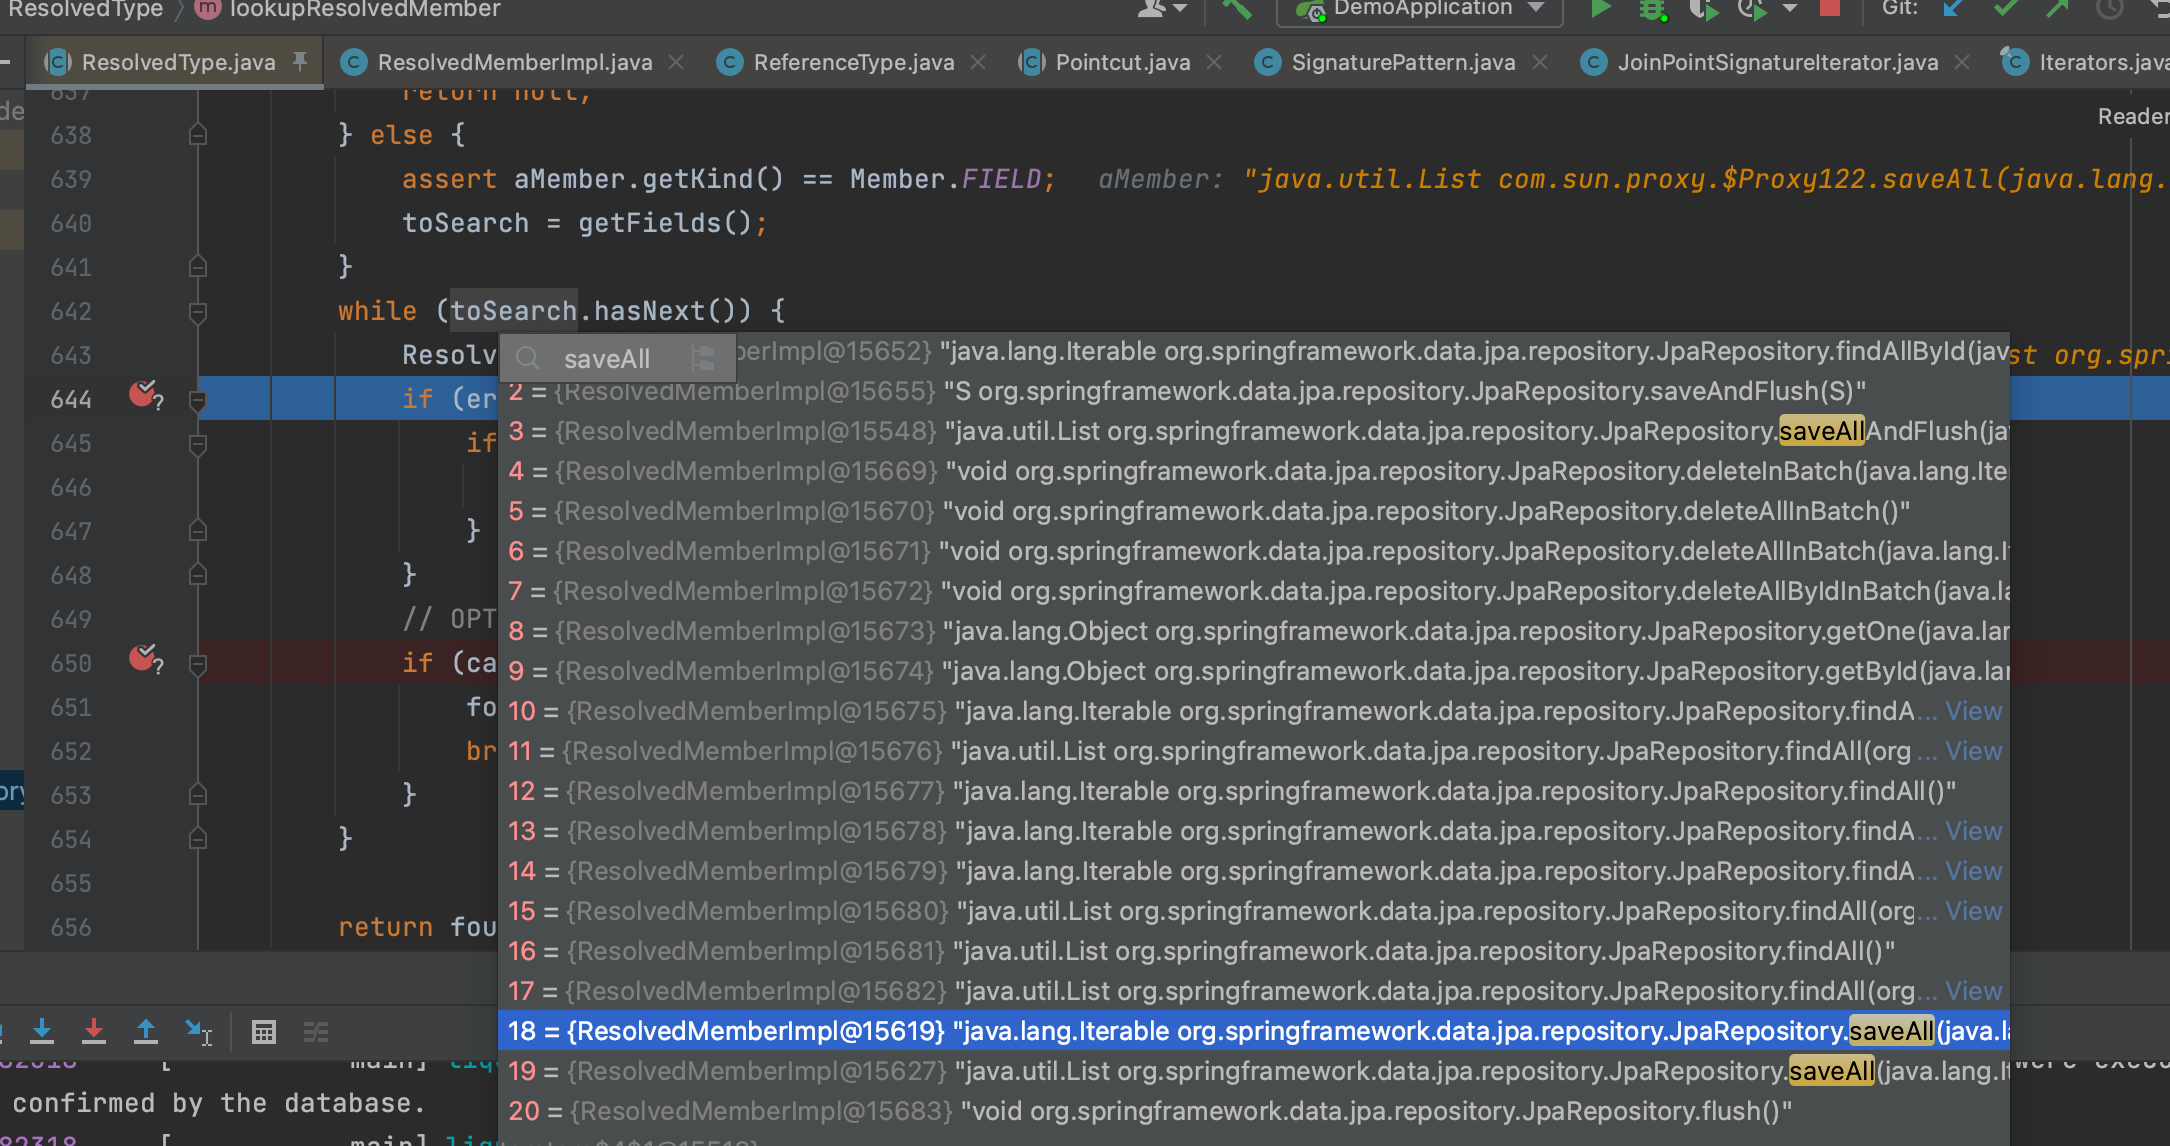Image resolution: width=2170 pixels, height=1146 pixels.
Task: Select row 19 java.util.List JpaRepository.saveAll
Action: tap(1254, 1071)
